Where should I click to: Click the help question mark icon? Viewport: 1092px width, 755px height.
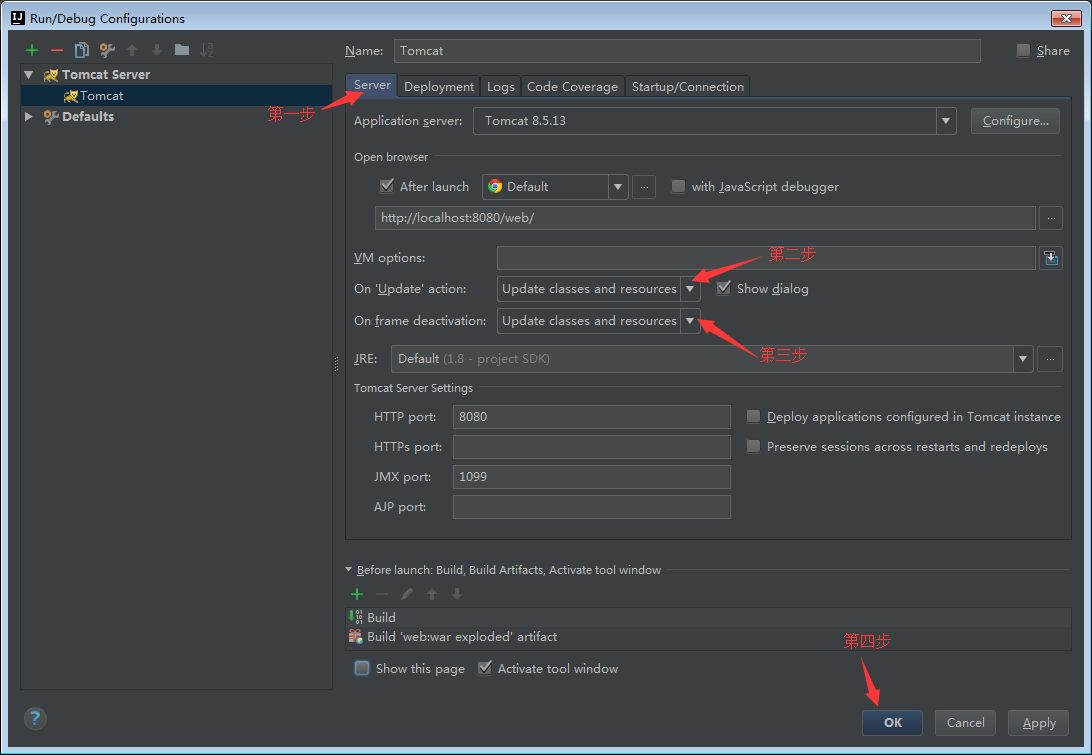35,718
